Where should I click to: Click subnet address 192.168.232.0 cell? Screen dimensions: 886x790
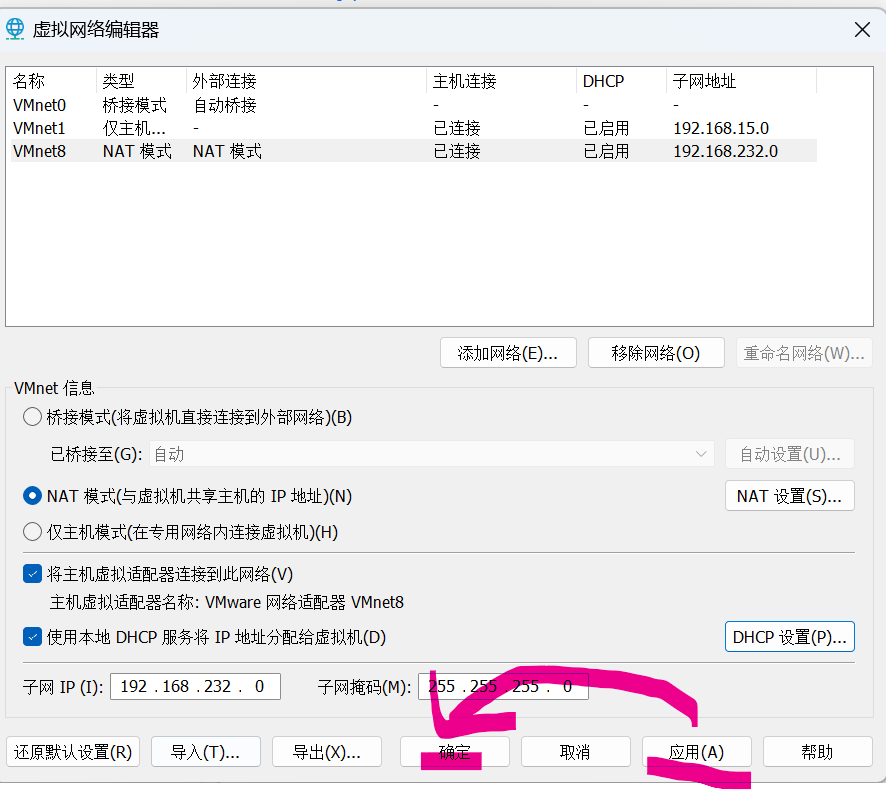point(726,151)
